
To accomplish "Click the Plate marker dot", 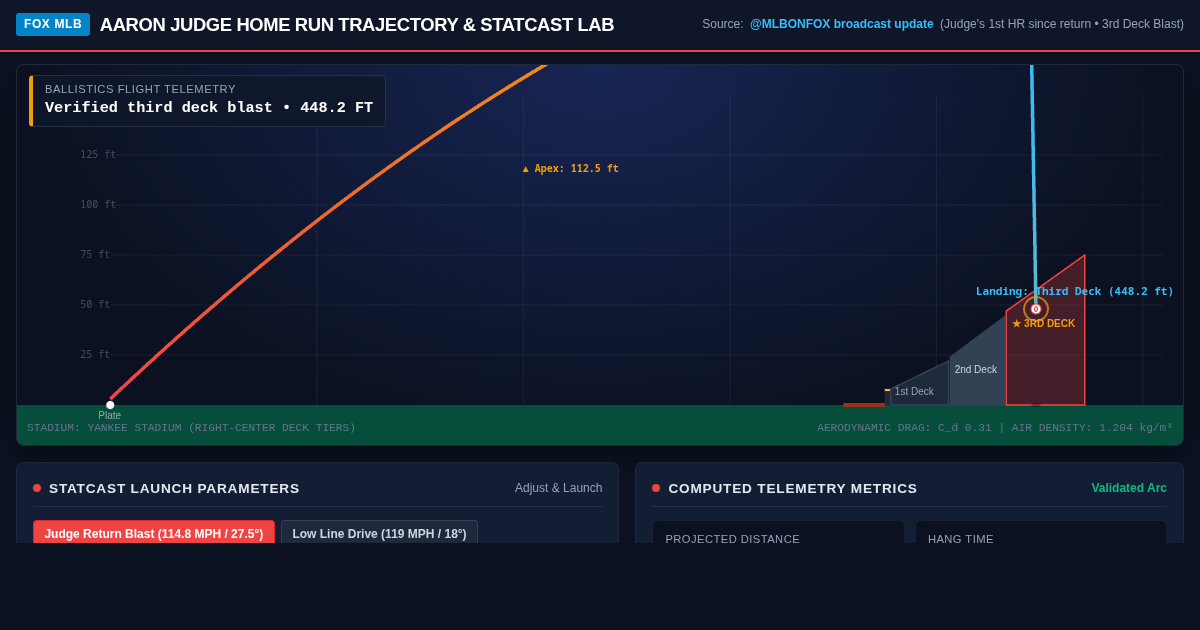I will tap(110, 405).
